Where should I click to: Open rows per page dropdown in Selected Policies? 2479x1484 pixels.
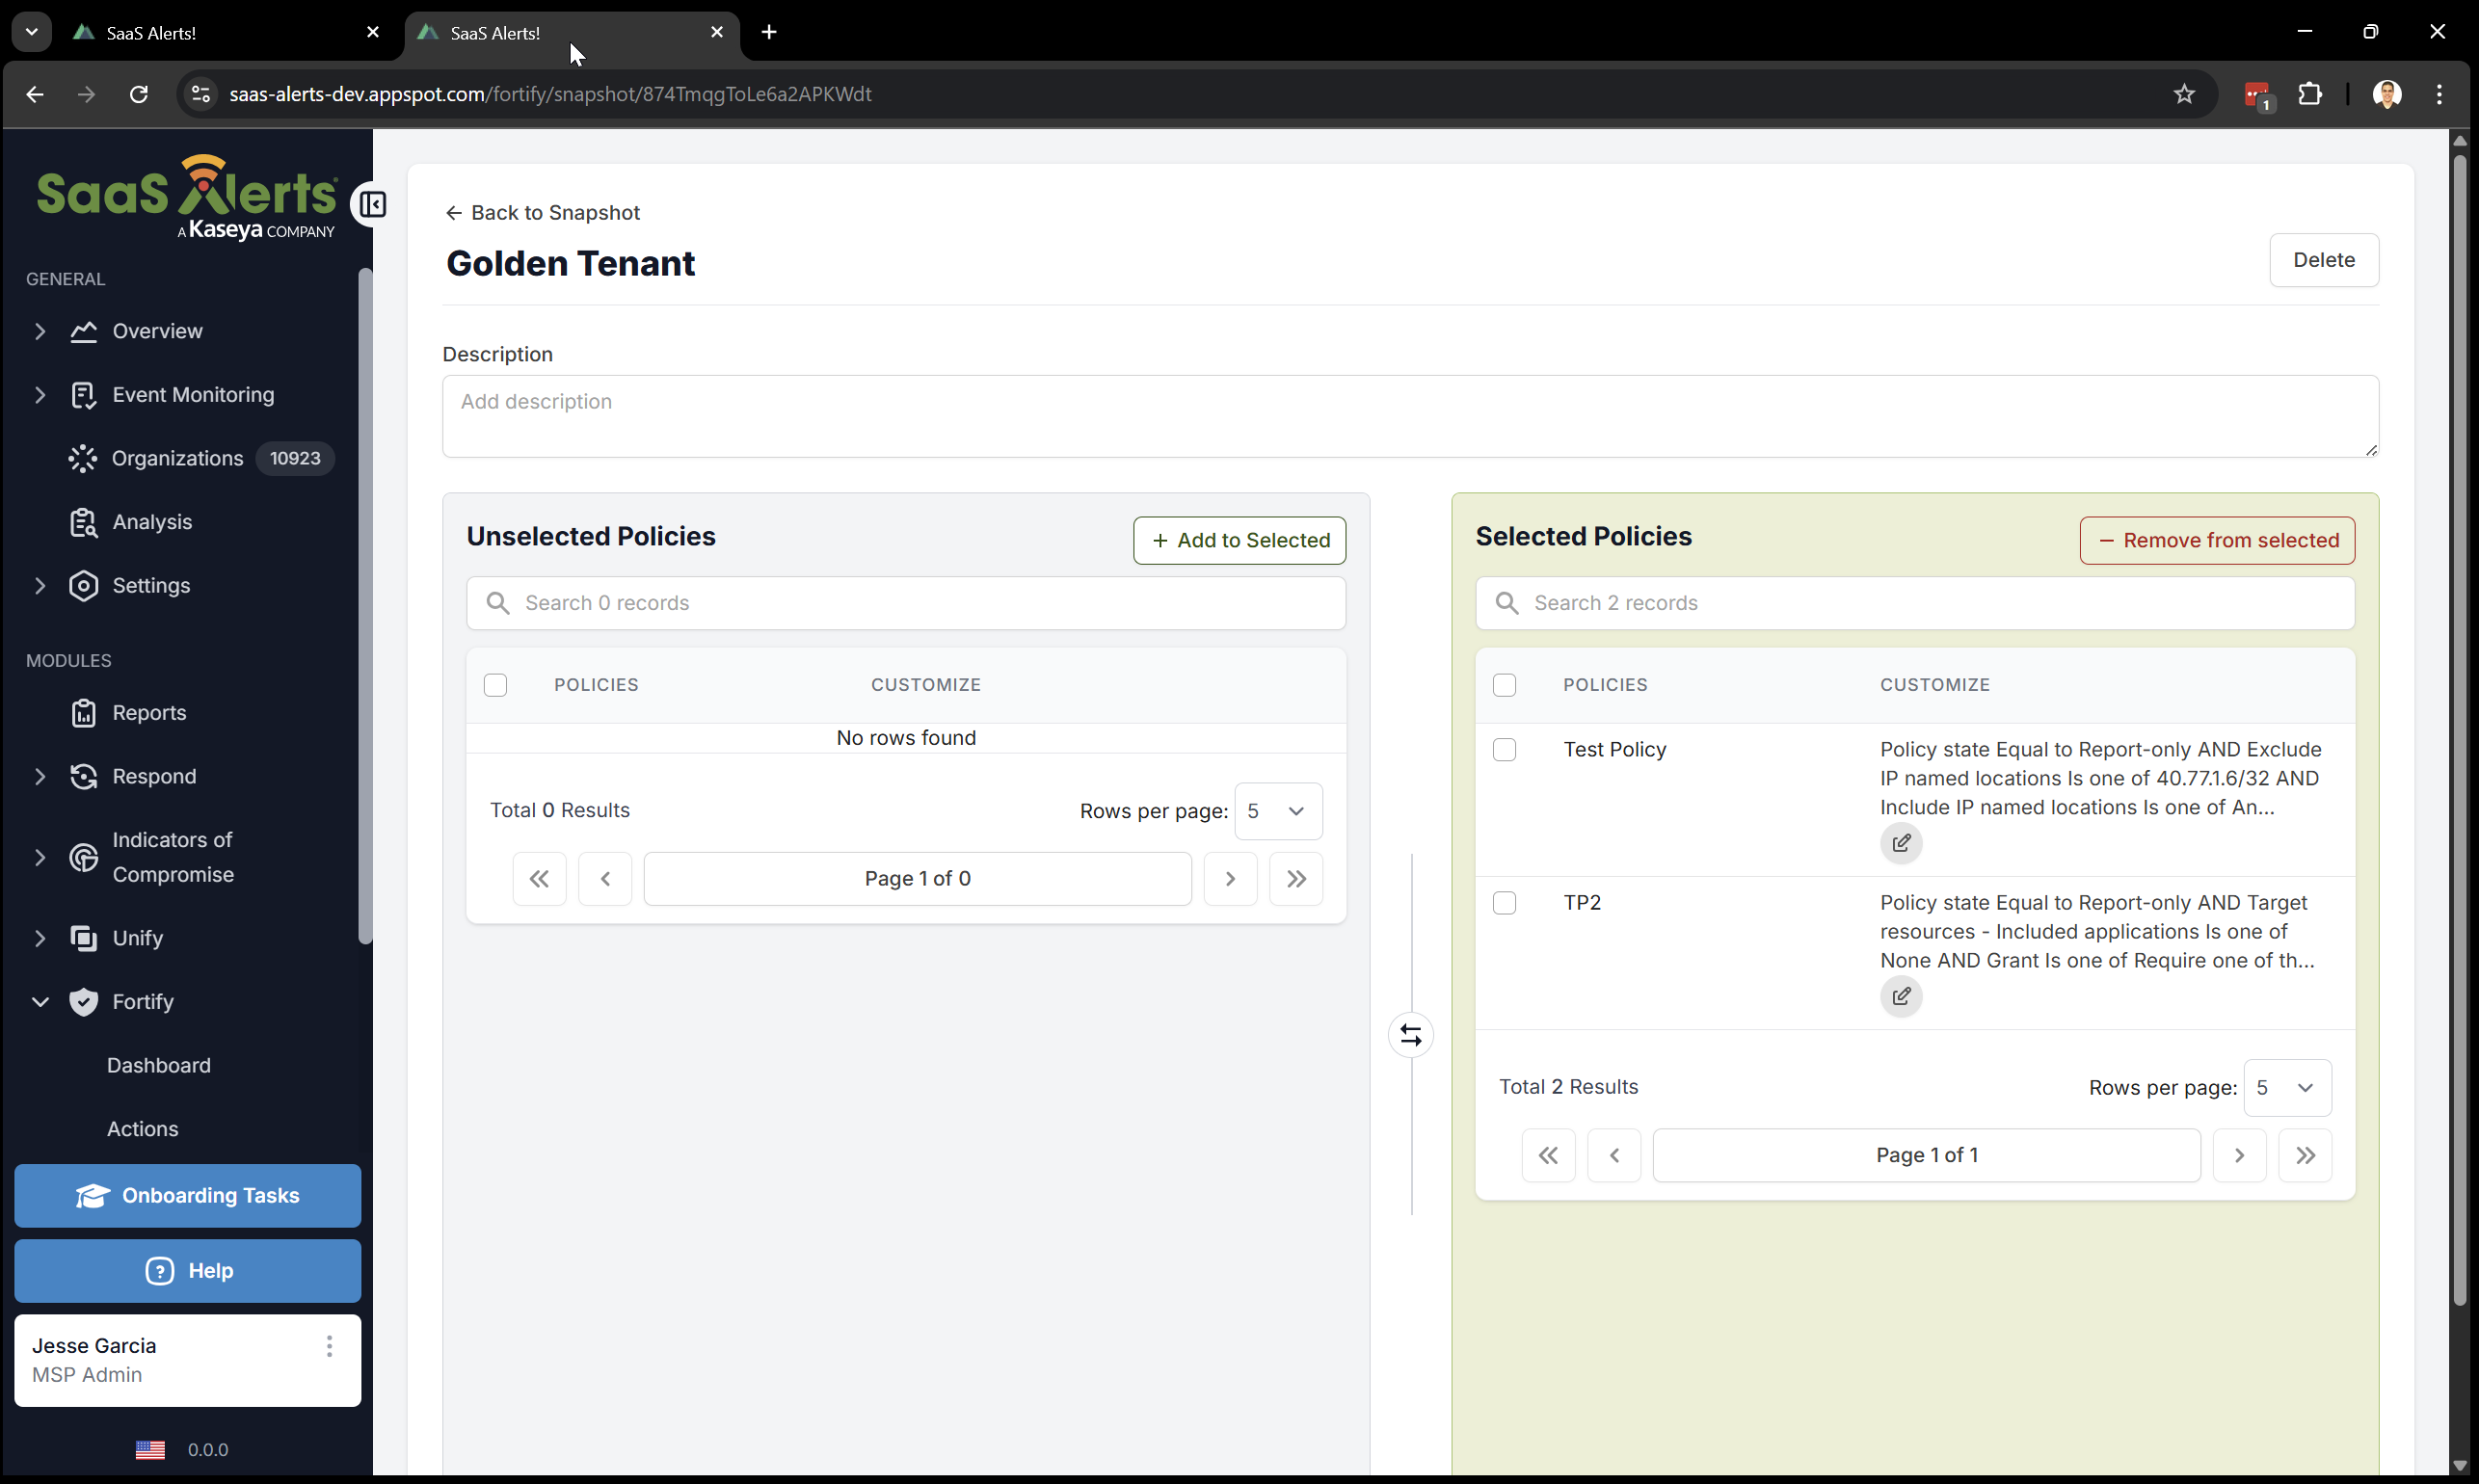[2286, 1087]
